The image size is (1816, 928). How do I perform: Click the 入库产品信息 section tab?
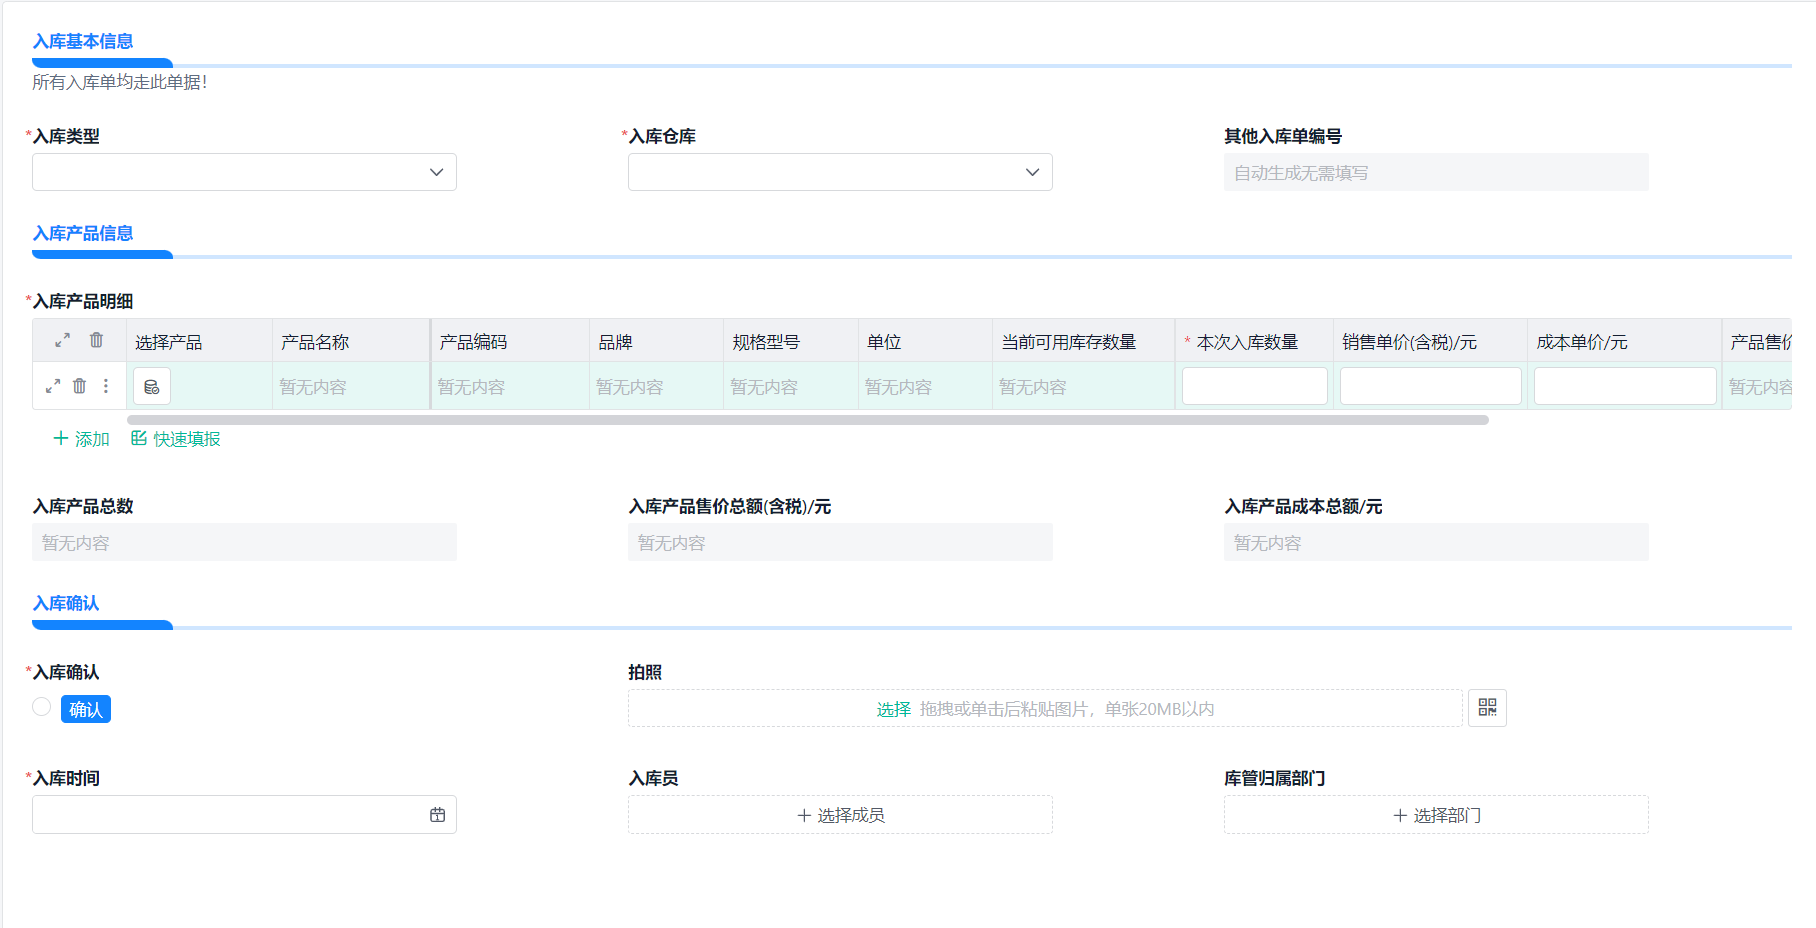click(83, 234)
